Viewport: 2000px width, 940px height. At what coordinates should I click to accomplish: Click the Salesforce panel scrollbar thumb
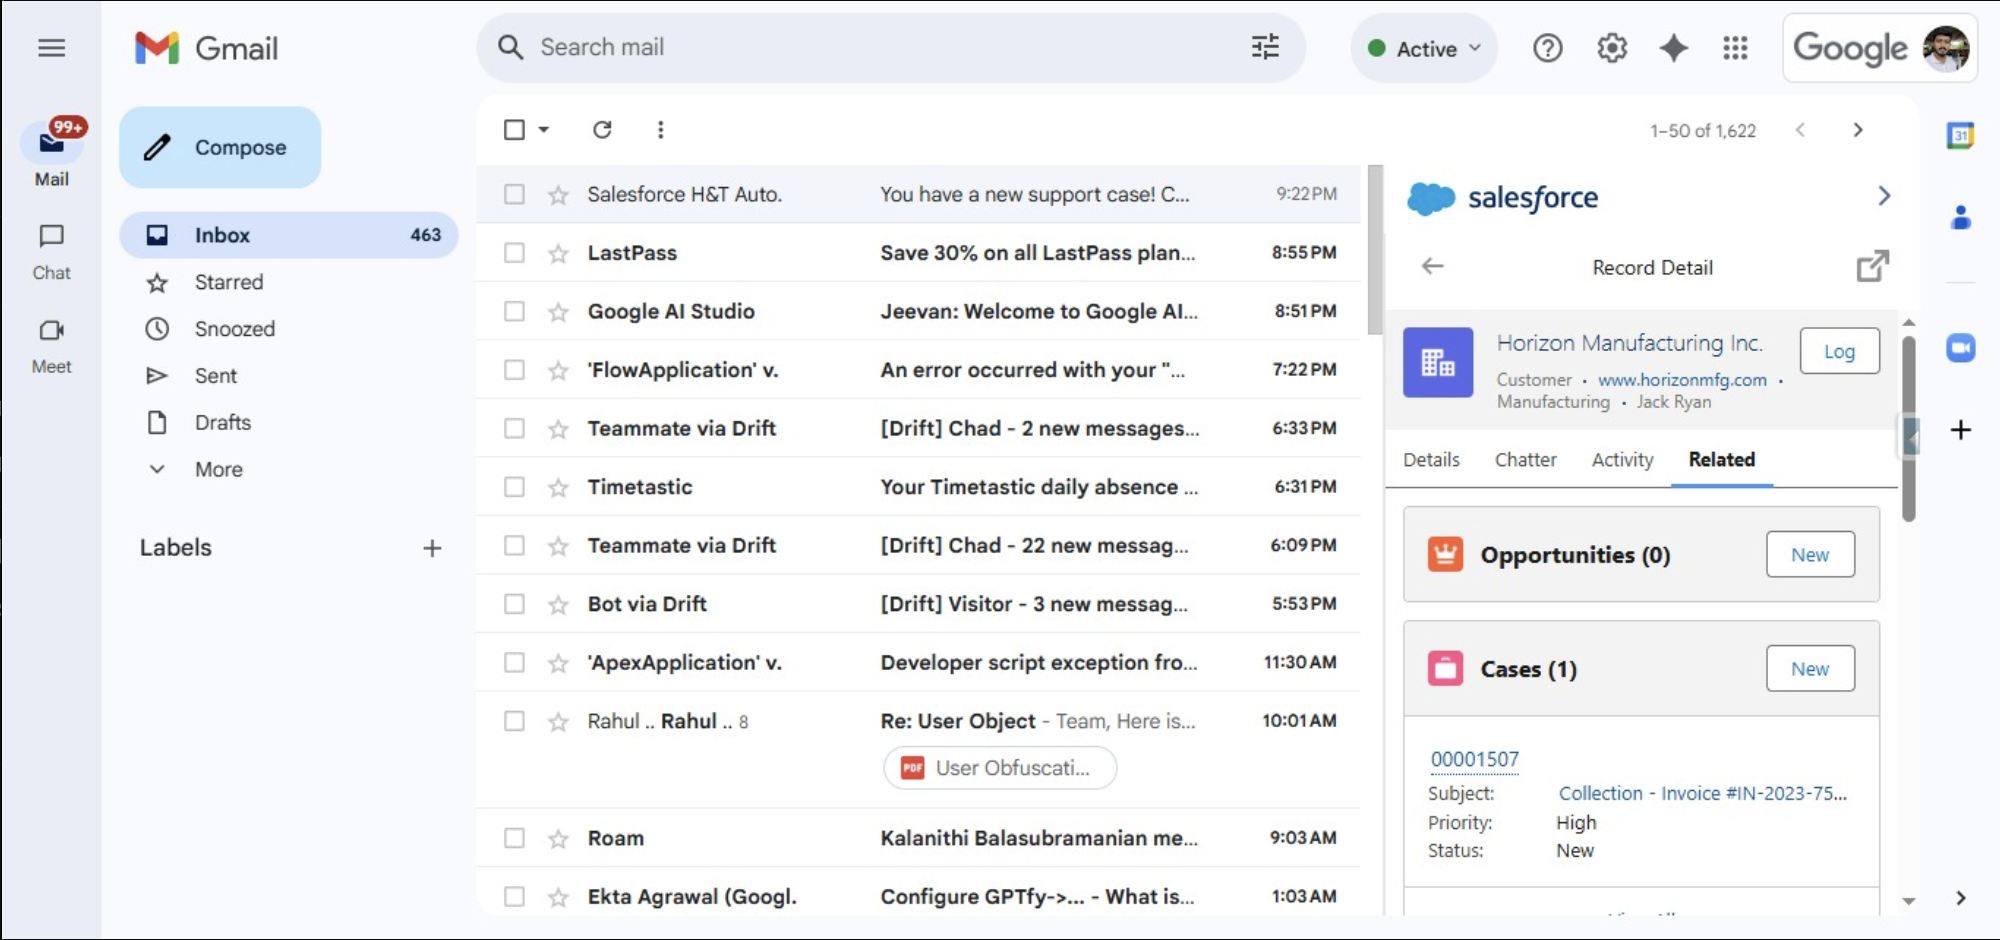pos(1908,428)
